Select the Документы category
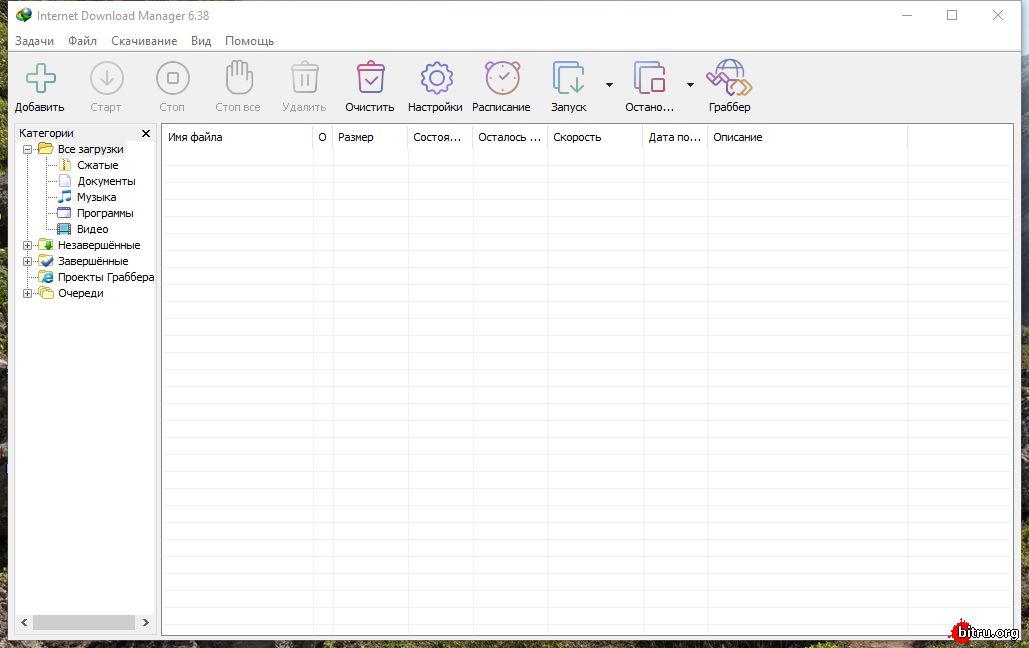 106,181
